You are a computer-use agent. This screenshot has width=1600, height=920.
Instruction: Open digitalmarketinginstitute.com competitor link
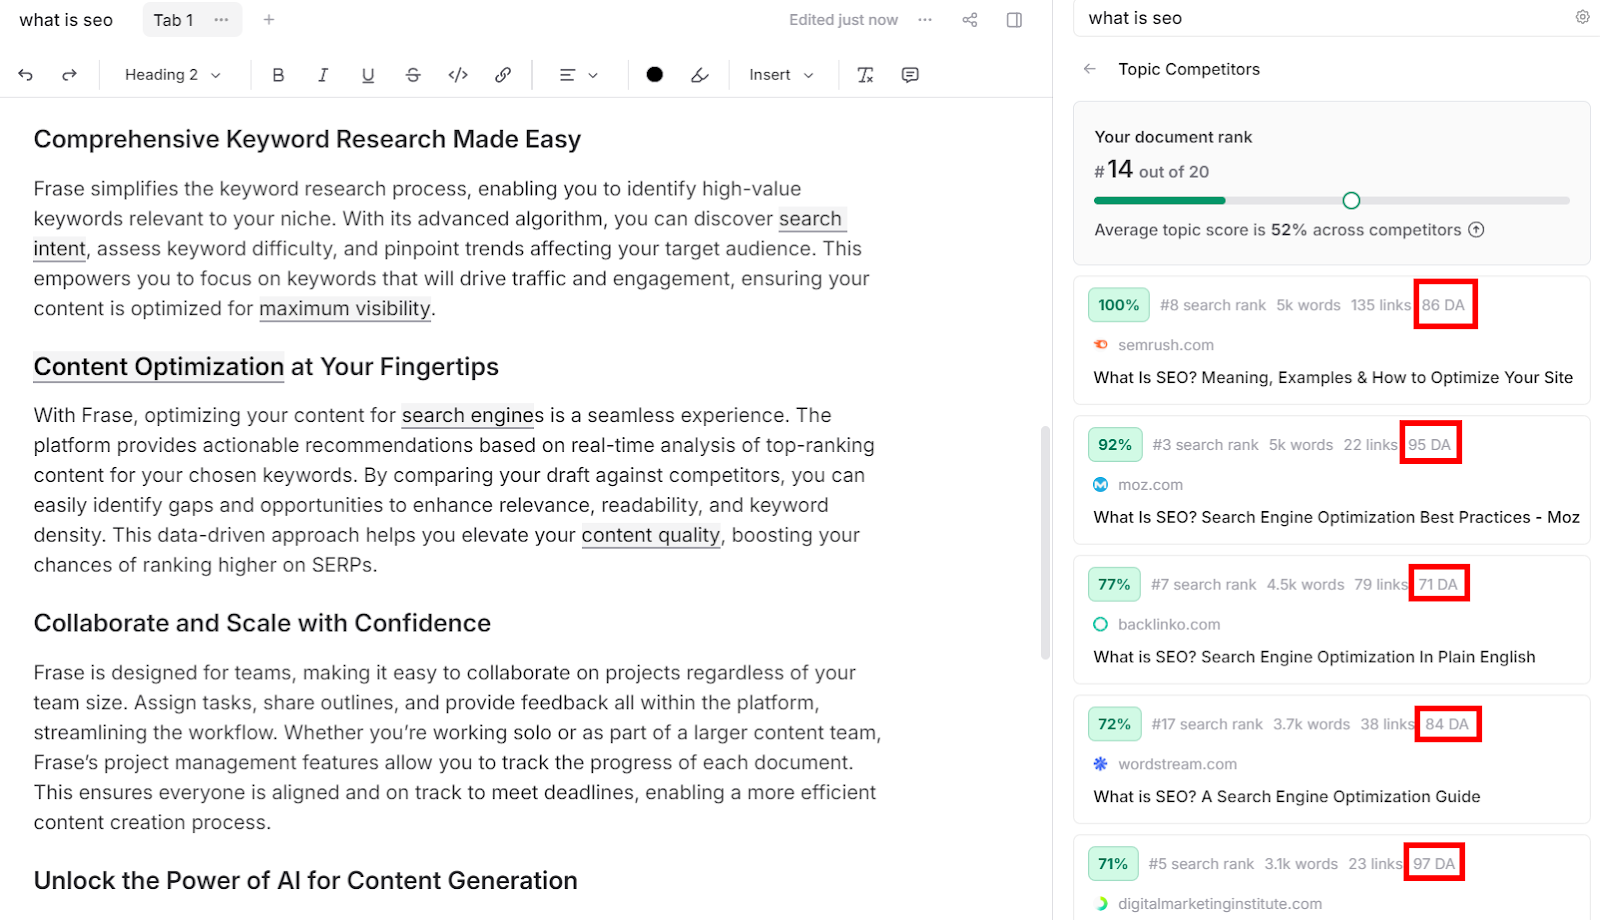[x=1220, y=904]
